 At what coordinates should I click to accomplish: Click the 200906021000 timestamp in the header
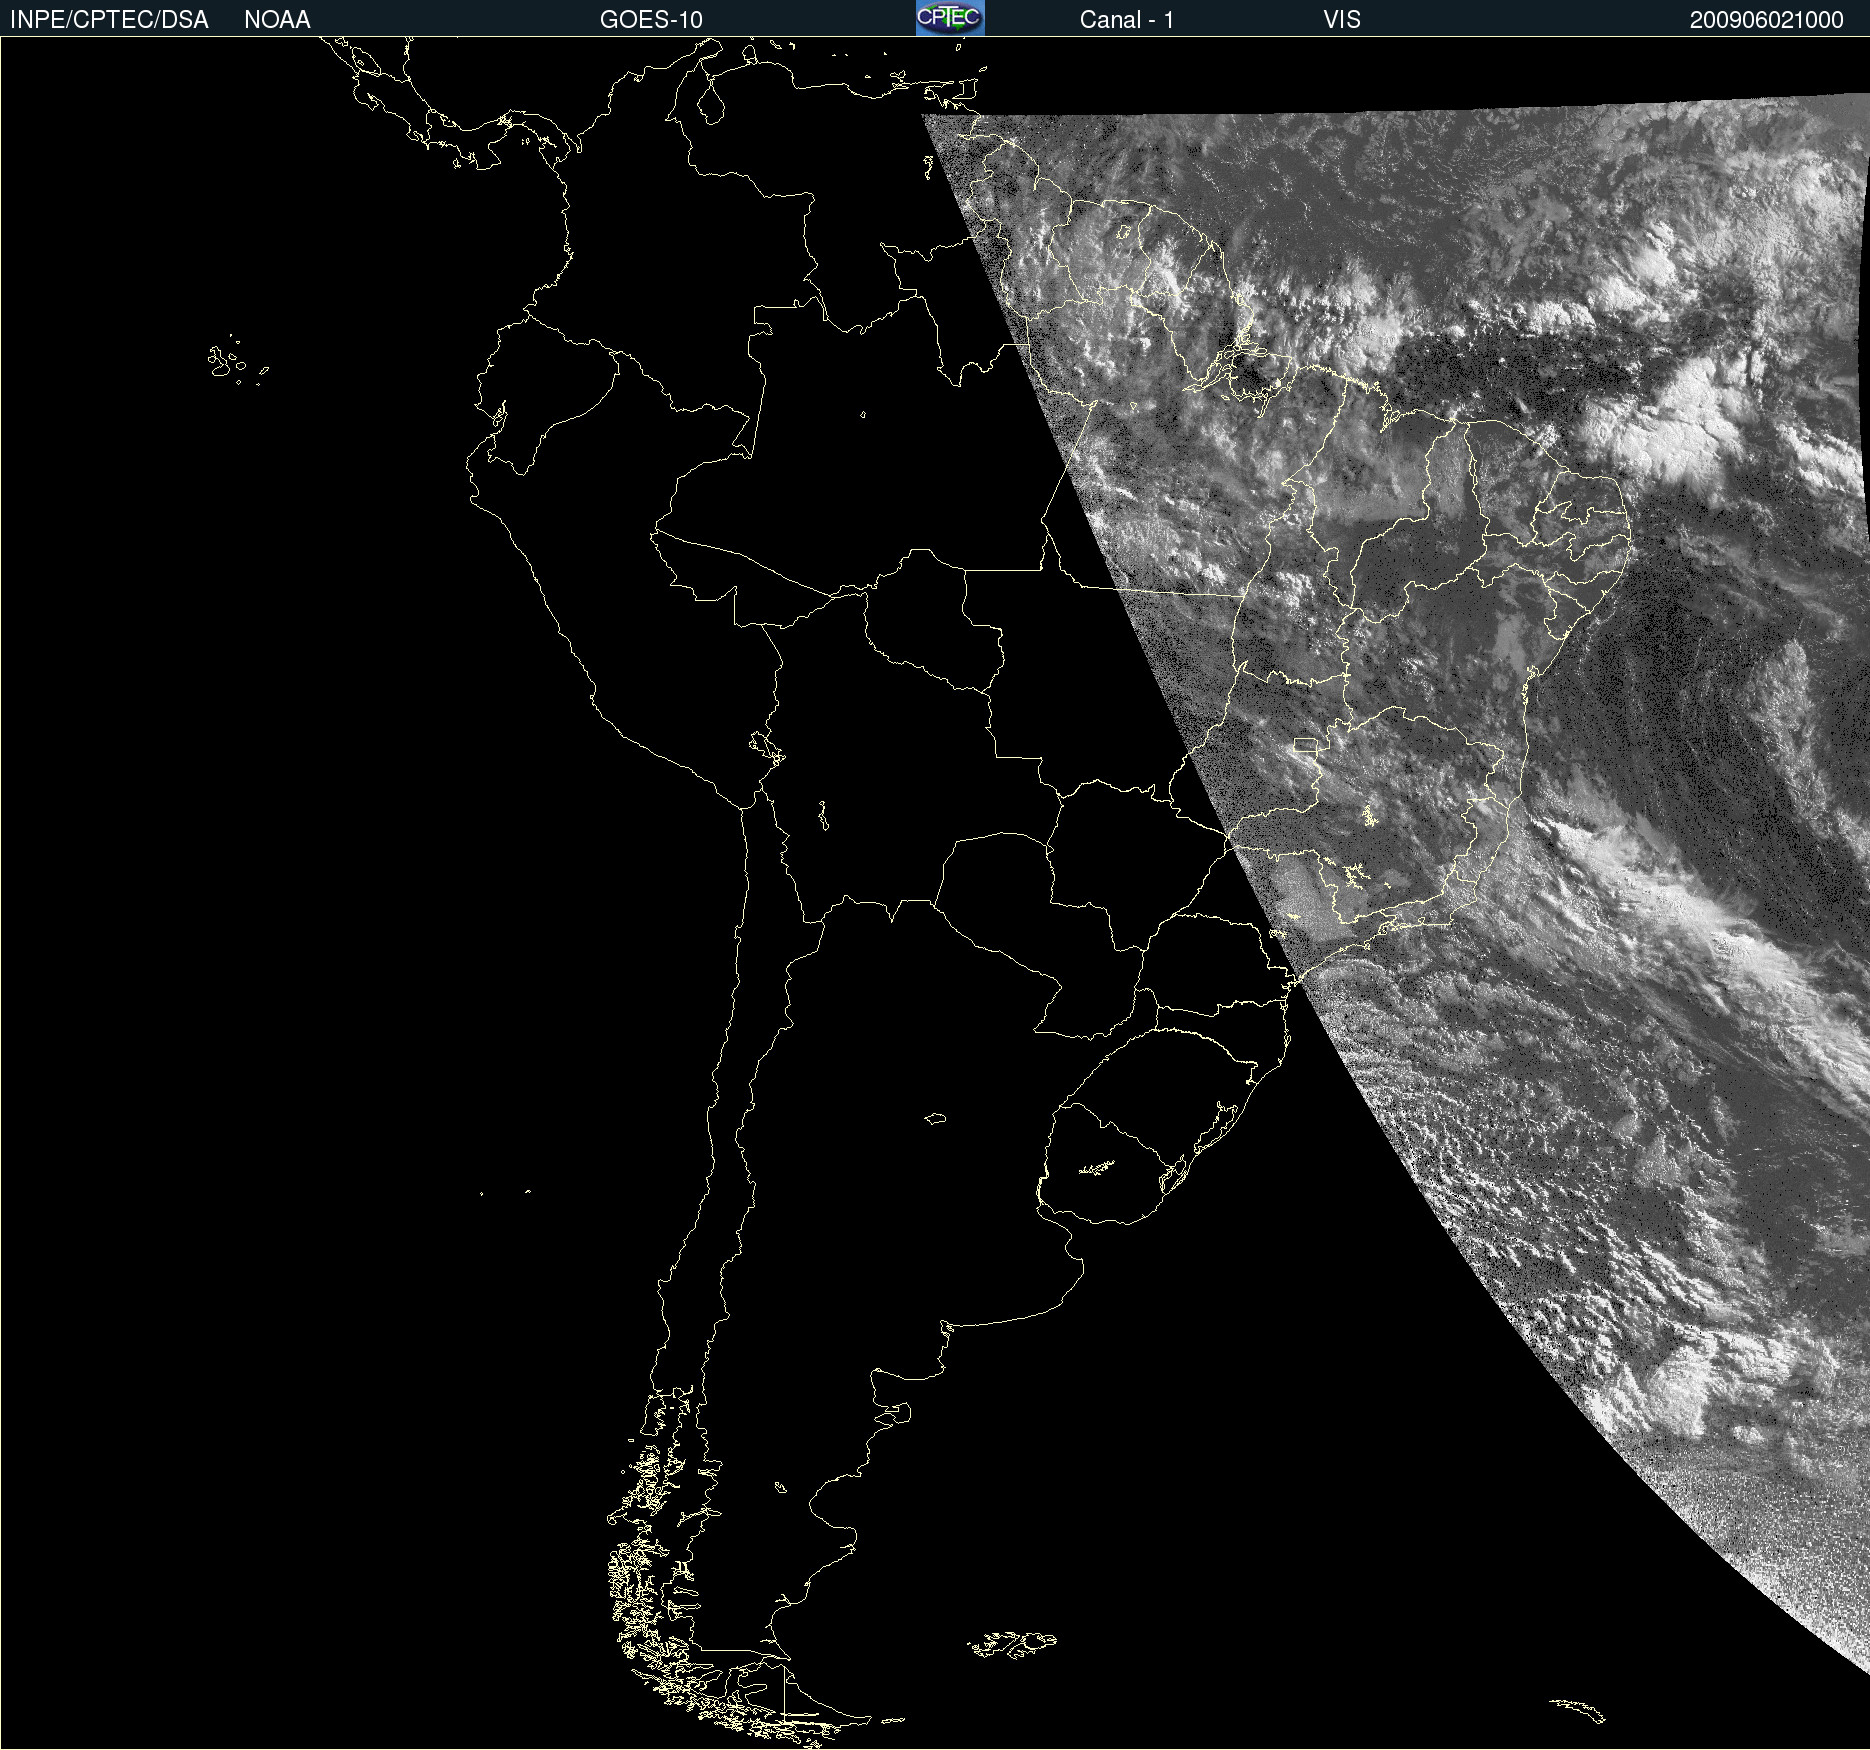click(1766, 20)
